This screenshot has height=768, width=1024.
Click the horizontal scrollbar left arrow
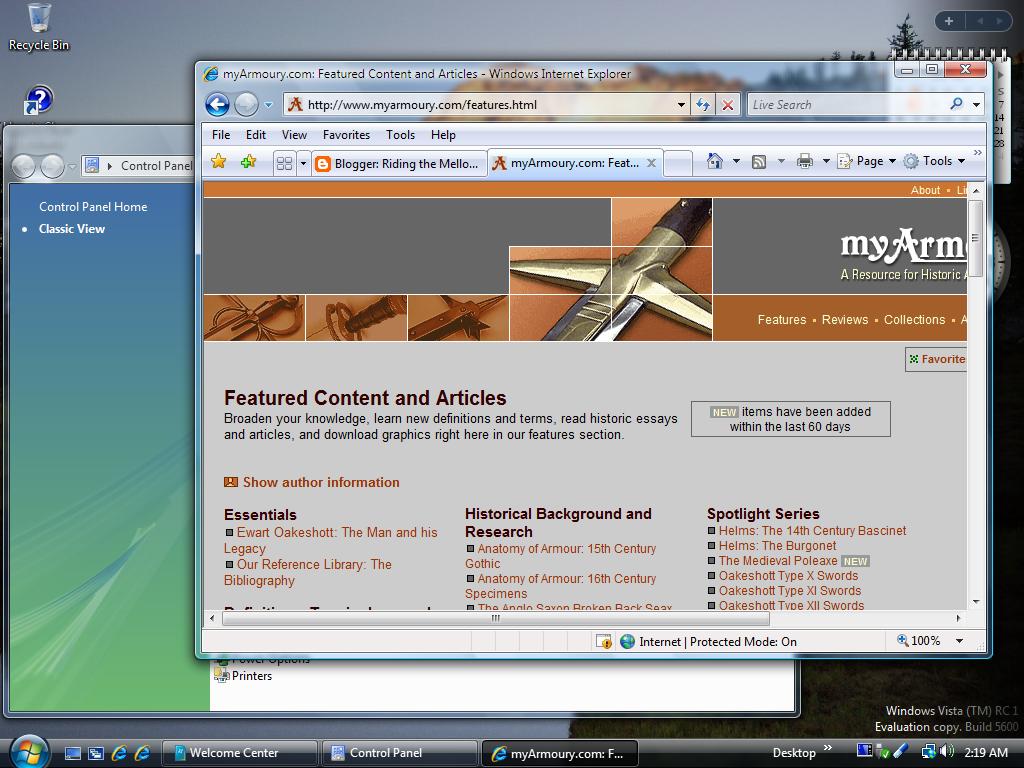[212, 618]
